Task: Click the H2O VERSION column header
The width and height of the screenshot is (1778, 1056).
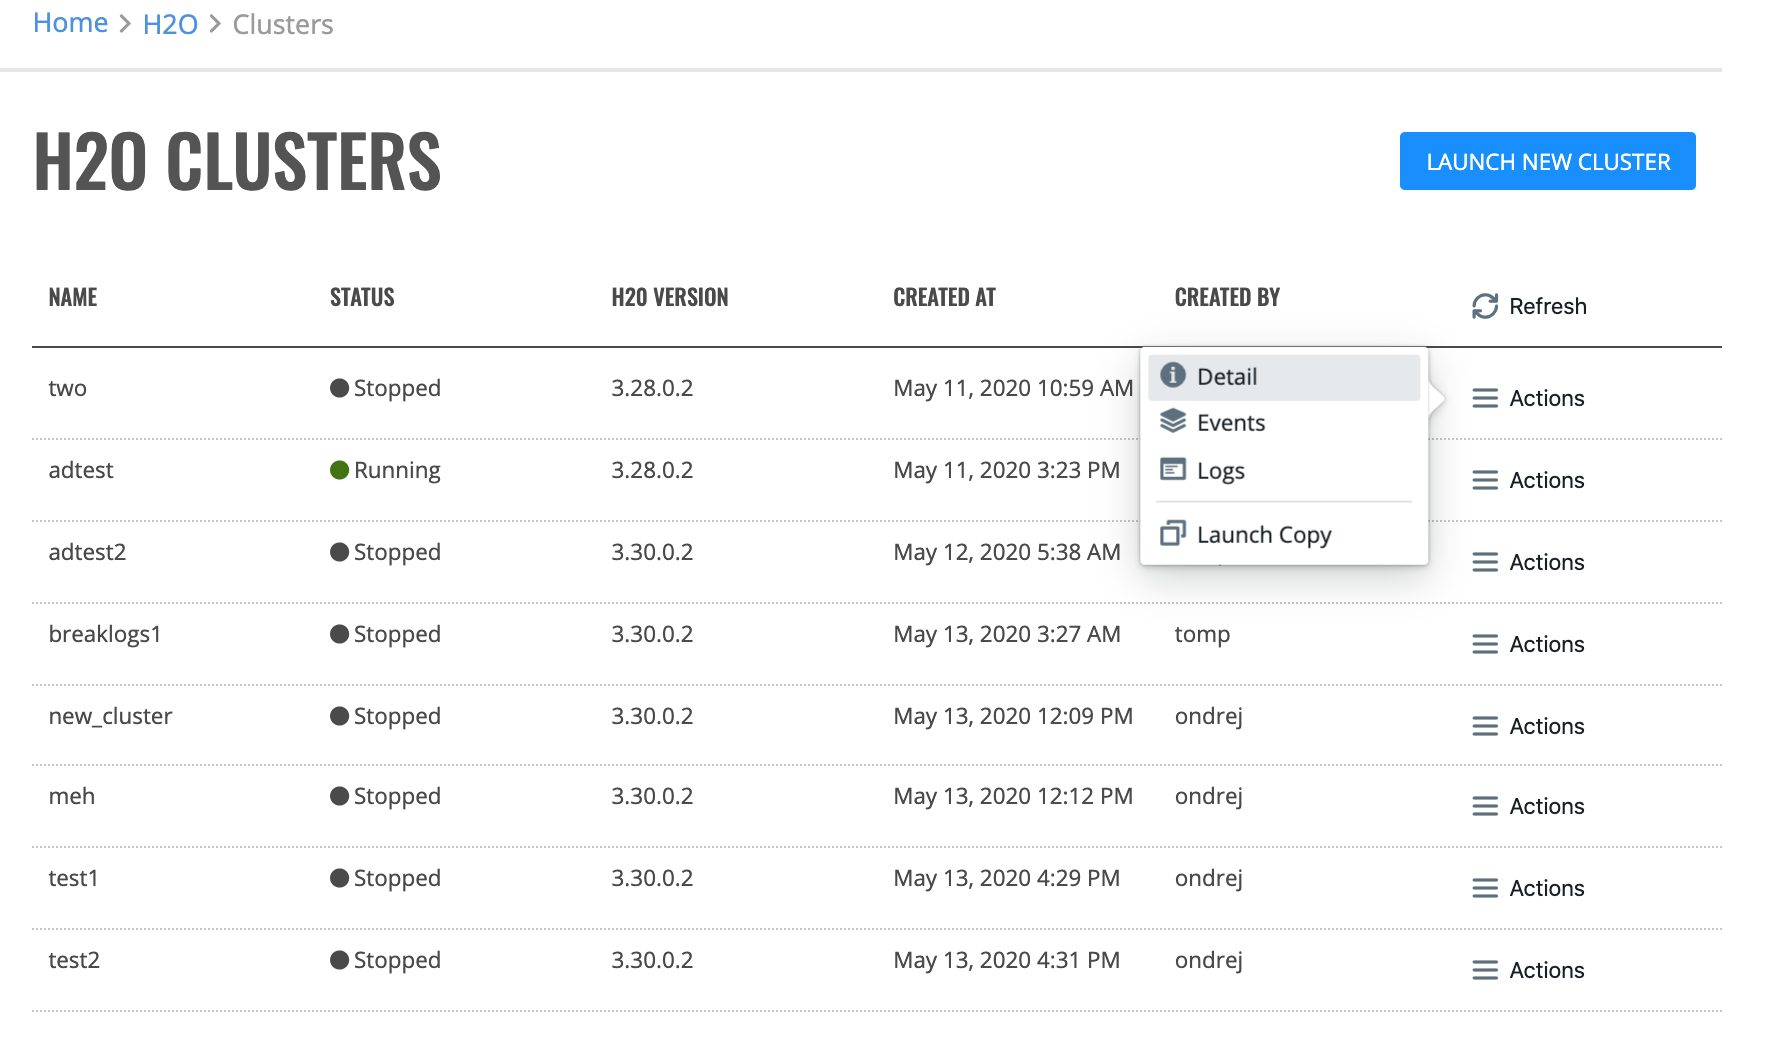Action: (670, 297)
